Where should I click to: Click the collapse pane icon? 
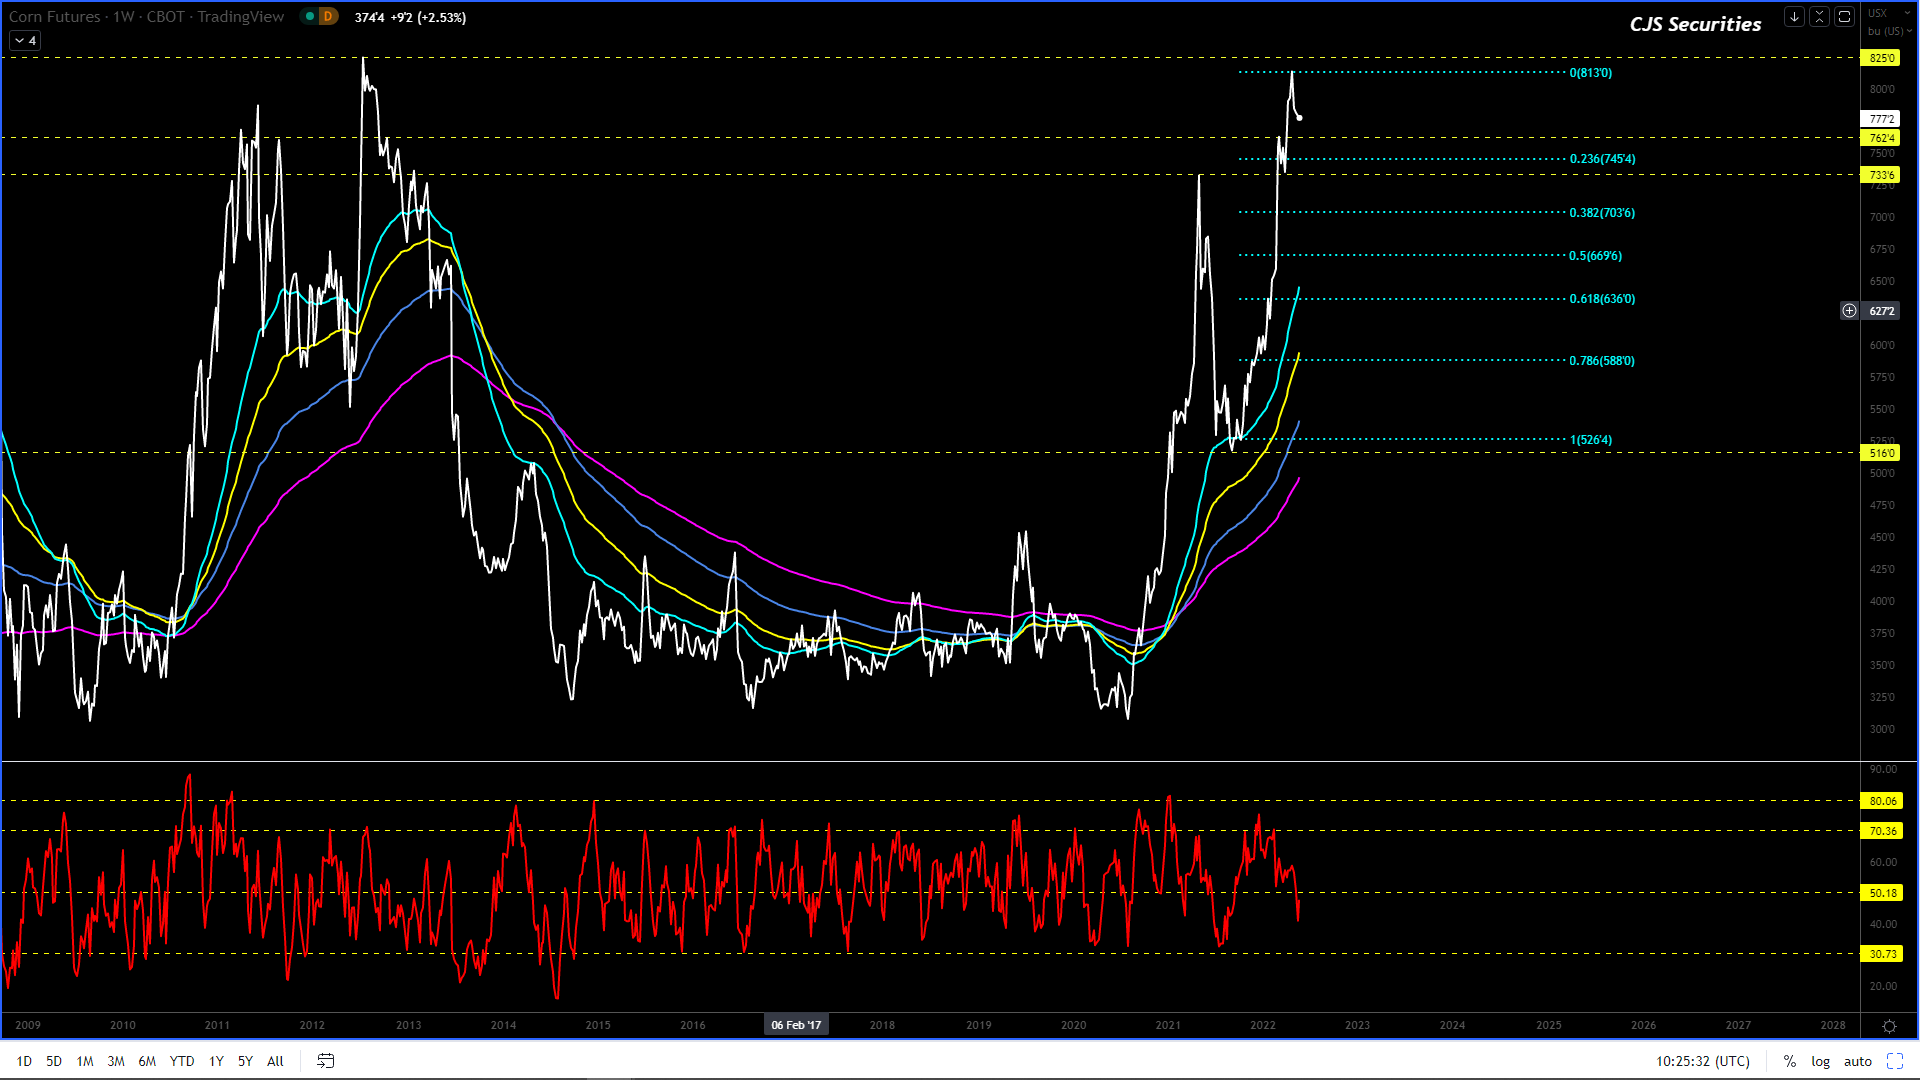pos(1819,17)
